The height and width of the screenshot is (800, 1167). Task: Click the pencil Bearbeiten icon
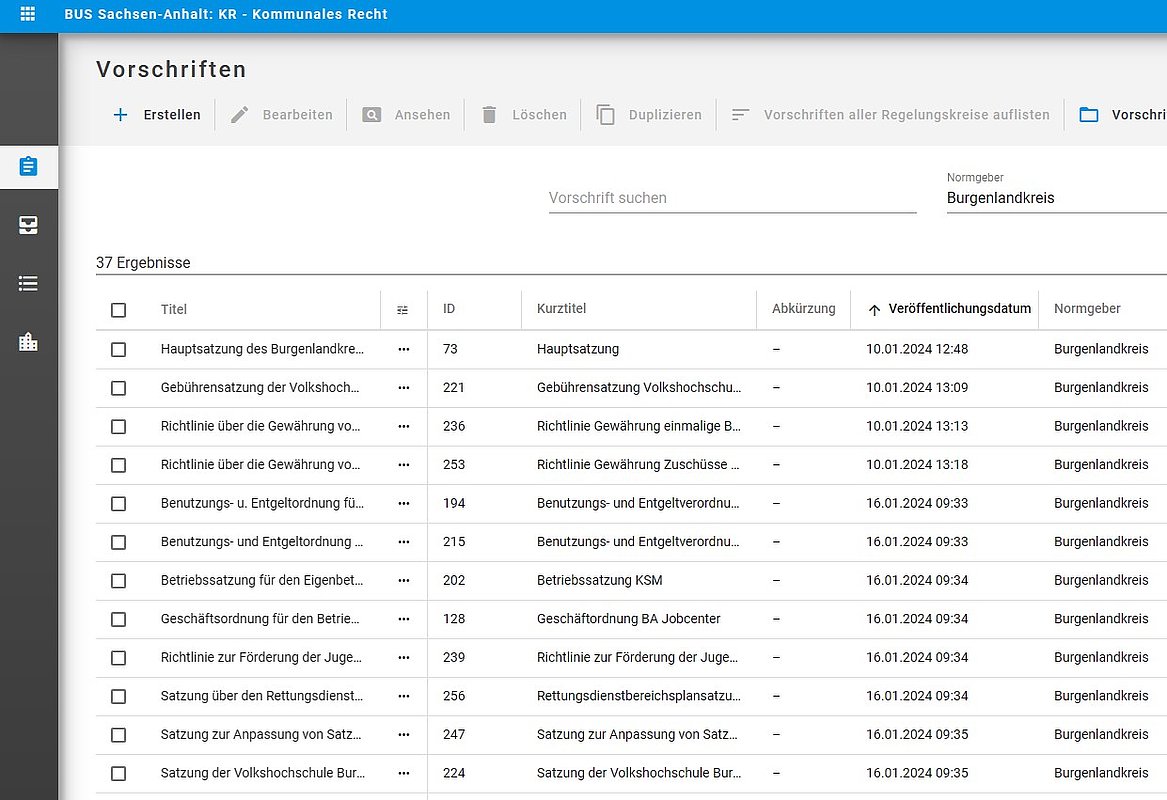tap(240, 115)
